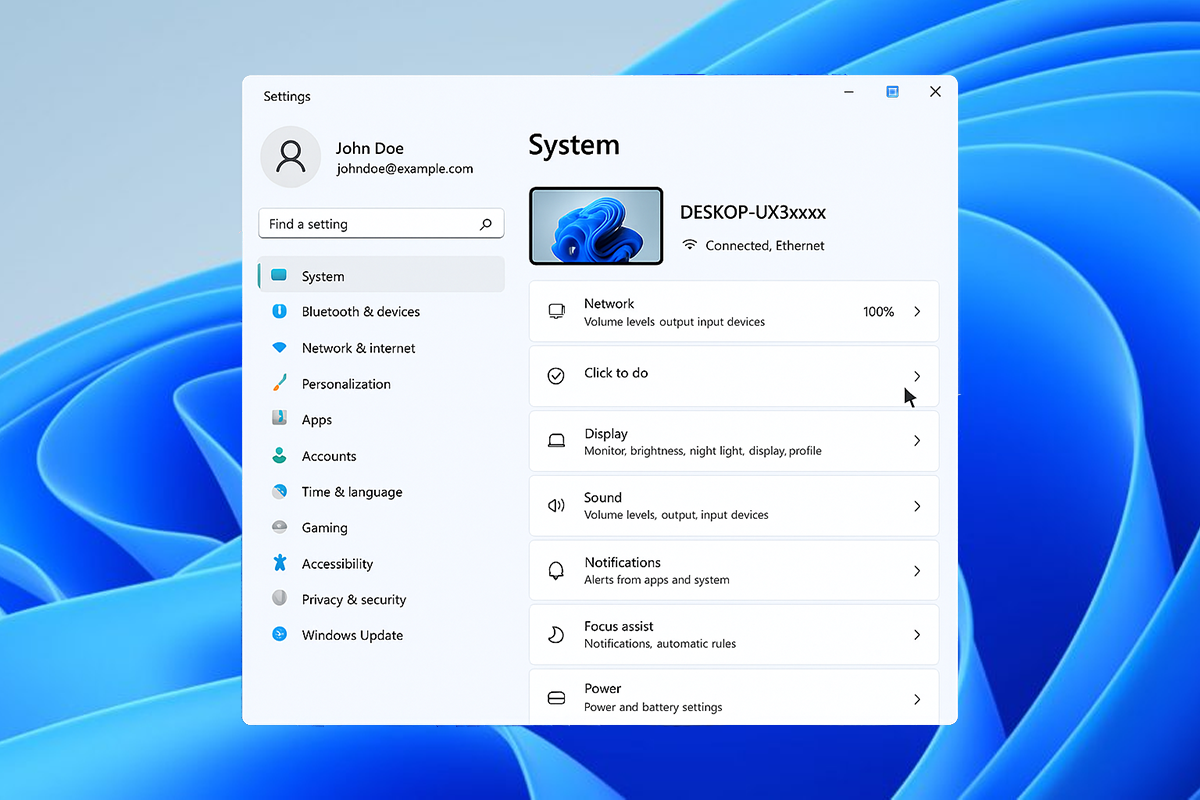Click the Power row battery icon
1200x800 pixels.
[556, 698]
